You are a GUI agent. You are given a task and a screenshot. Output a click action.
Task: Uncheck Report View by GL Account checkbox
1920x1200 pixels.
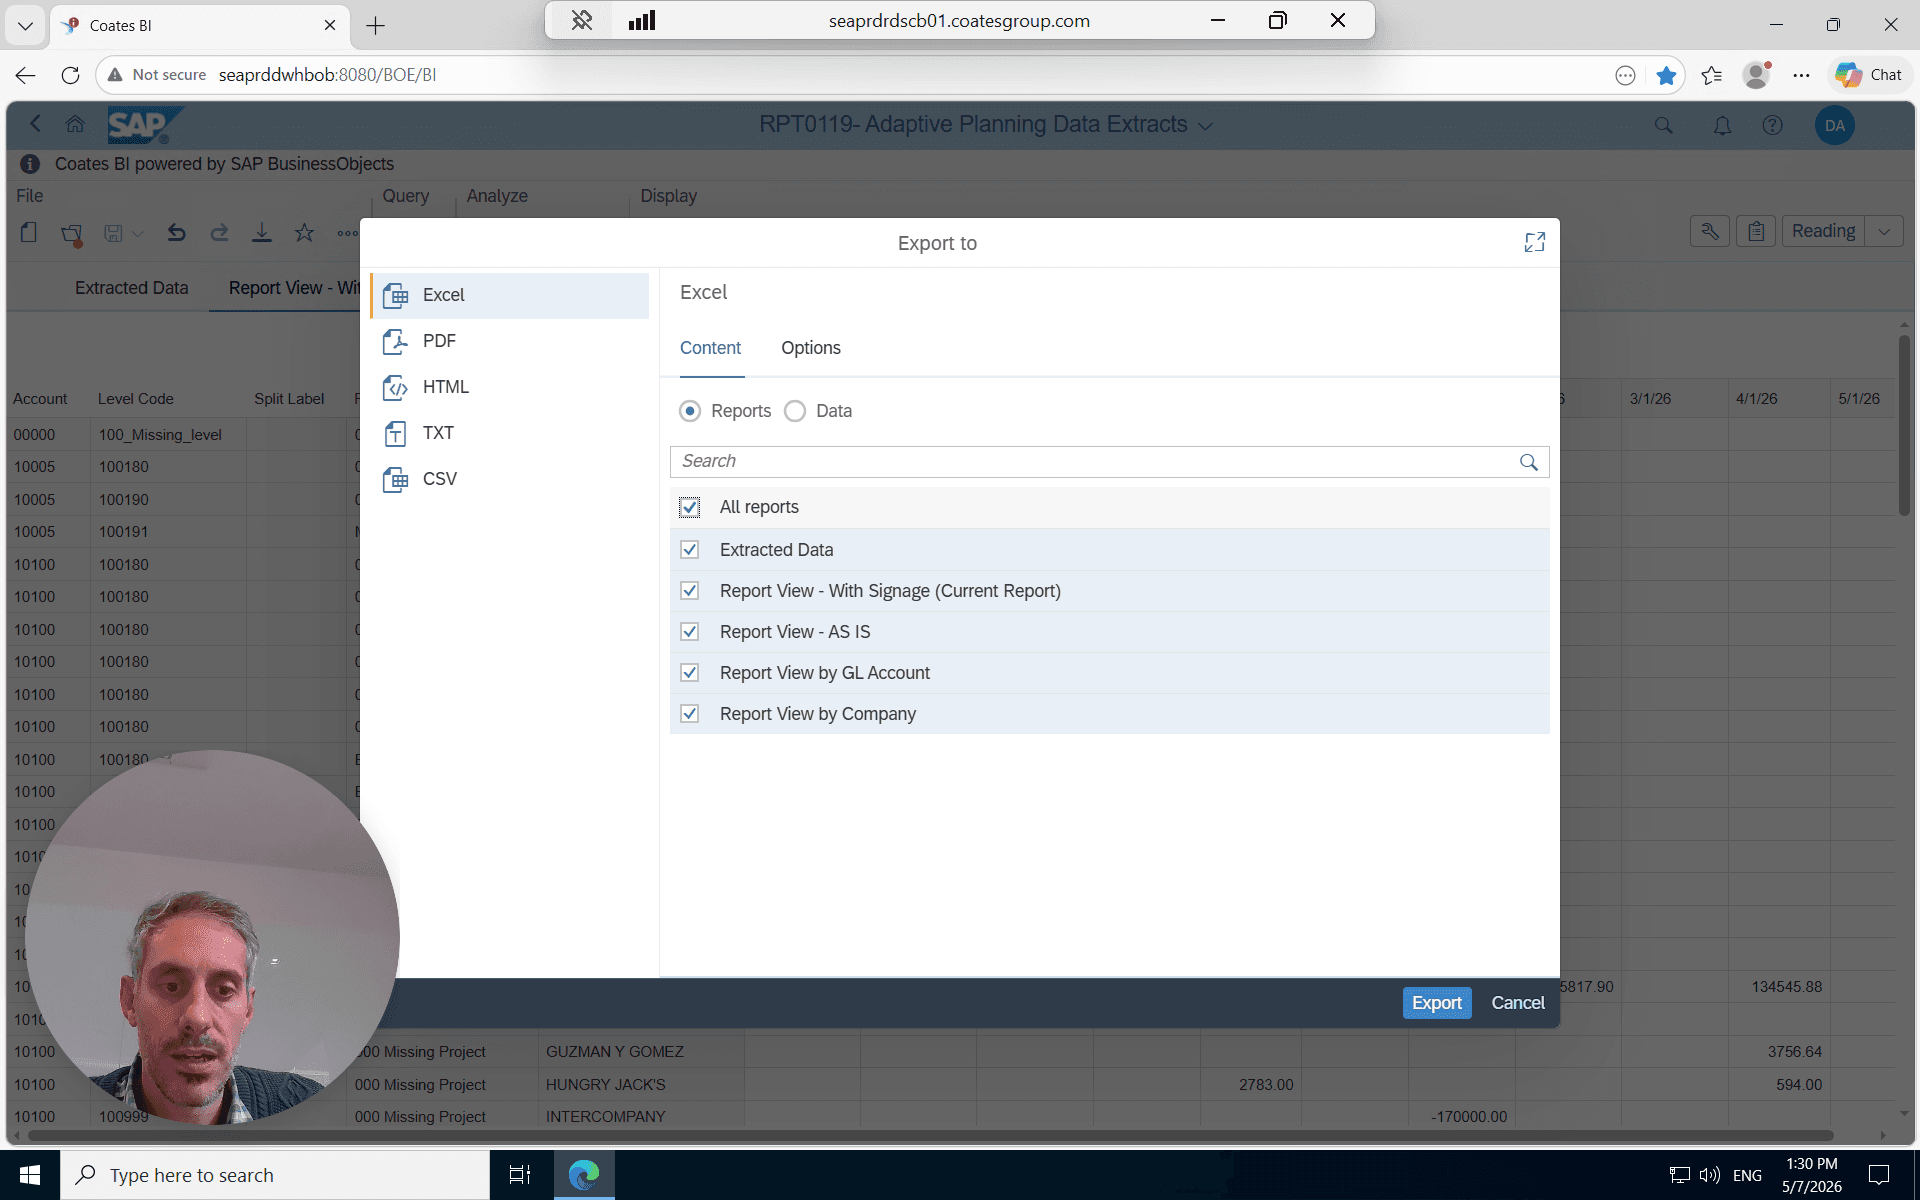pyautogui.click(x=690, y=673)
